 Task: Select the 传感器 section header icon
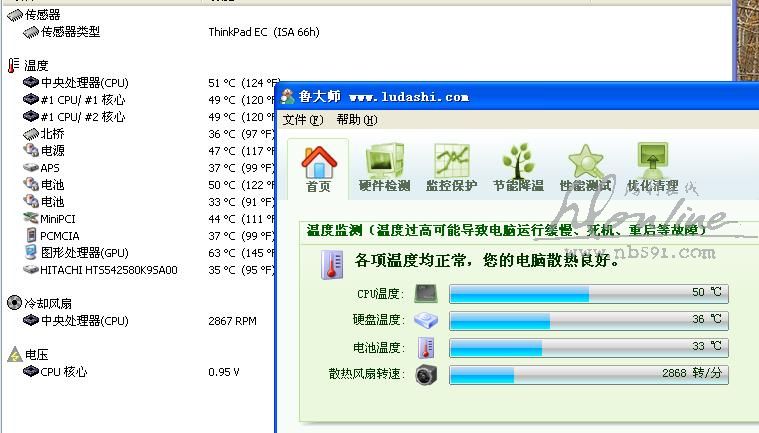[15, 15]
